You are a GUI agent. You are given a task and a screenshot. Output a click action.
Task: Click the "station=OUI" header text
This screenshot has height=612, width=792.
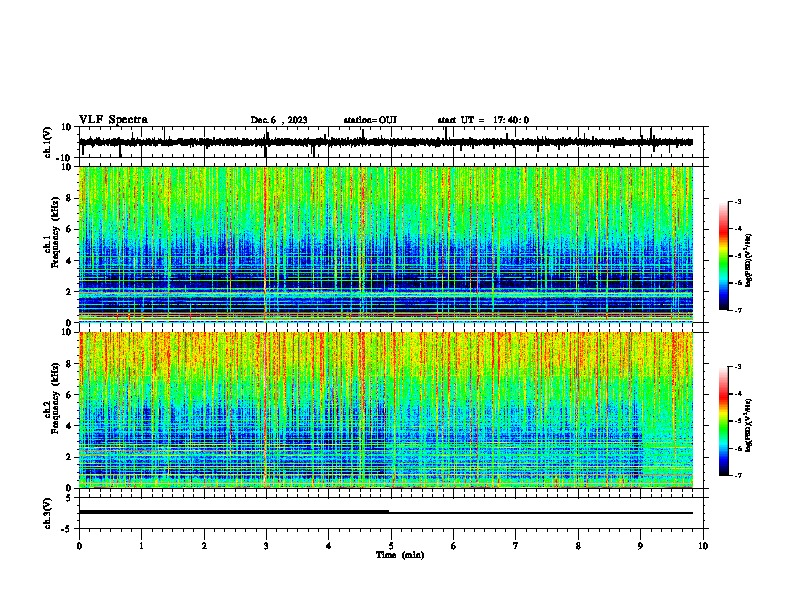(370, 120)
